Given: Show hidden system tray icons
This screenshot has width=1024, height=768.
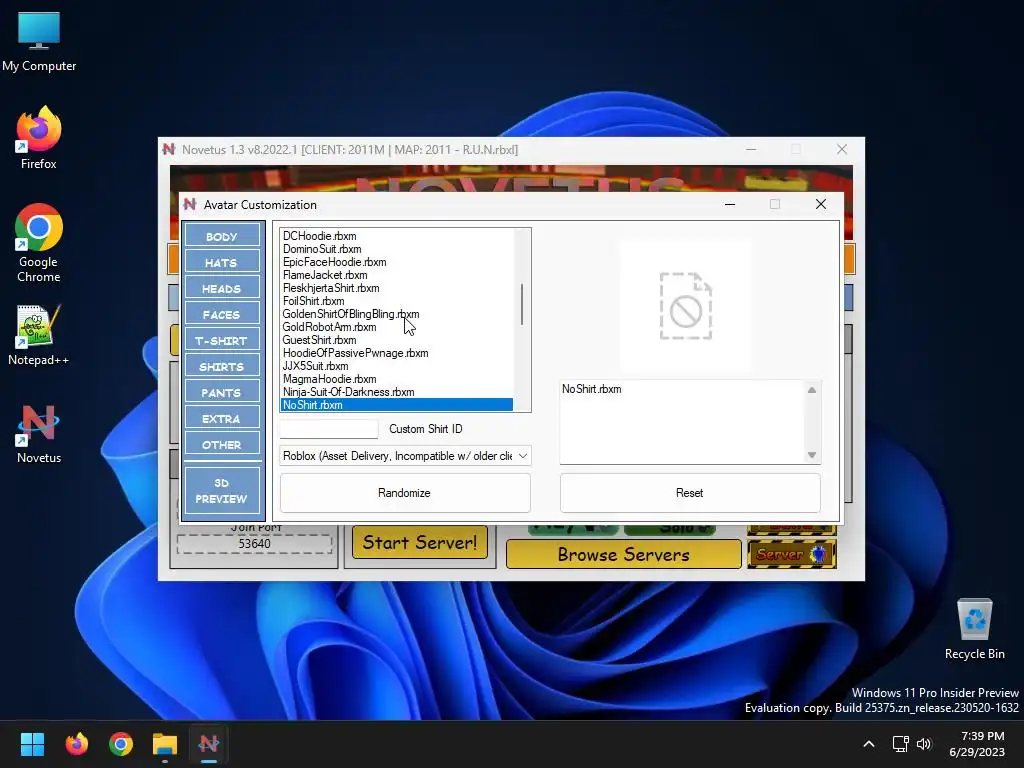Looking at the screenshot, I should (869, 744).
